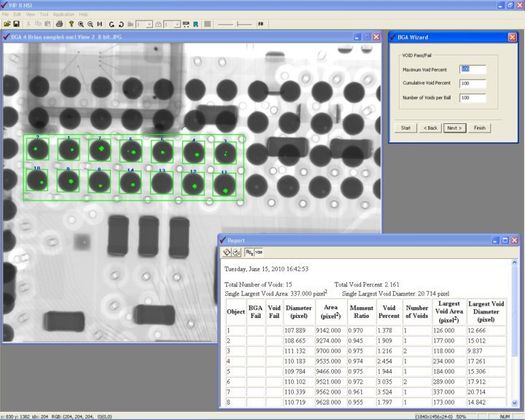Click the Report scrollbar up arrow
The image size is (525, 420).
coord(515,263)
